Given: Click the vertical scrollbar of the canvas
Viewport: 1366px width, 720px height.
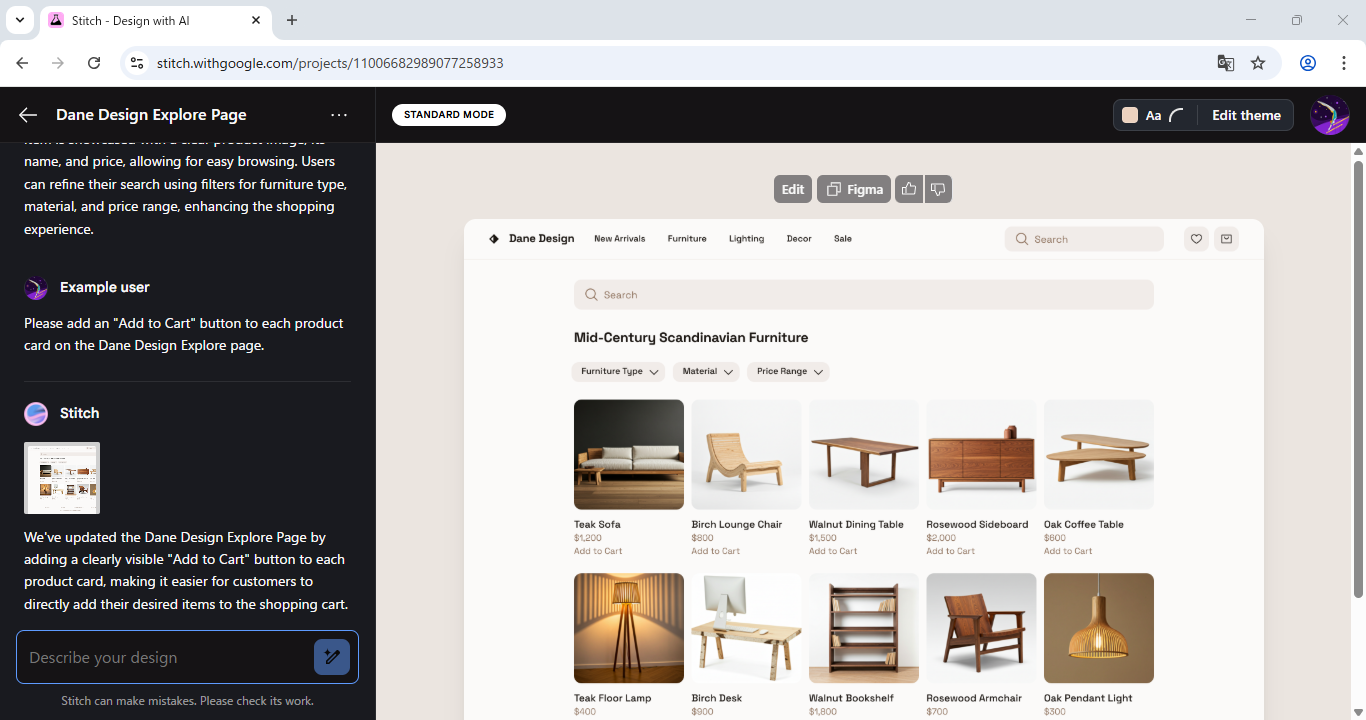Looking at the screenshot, I should pyautogui.click(x=1358, y=378).
